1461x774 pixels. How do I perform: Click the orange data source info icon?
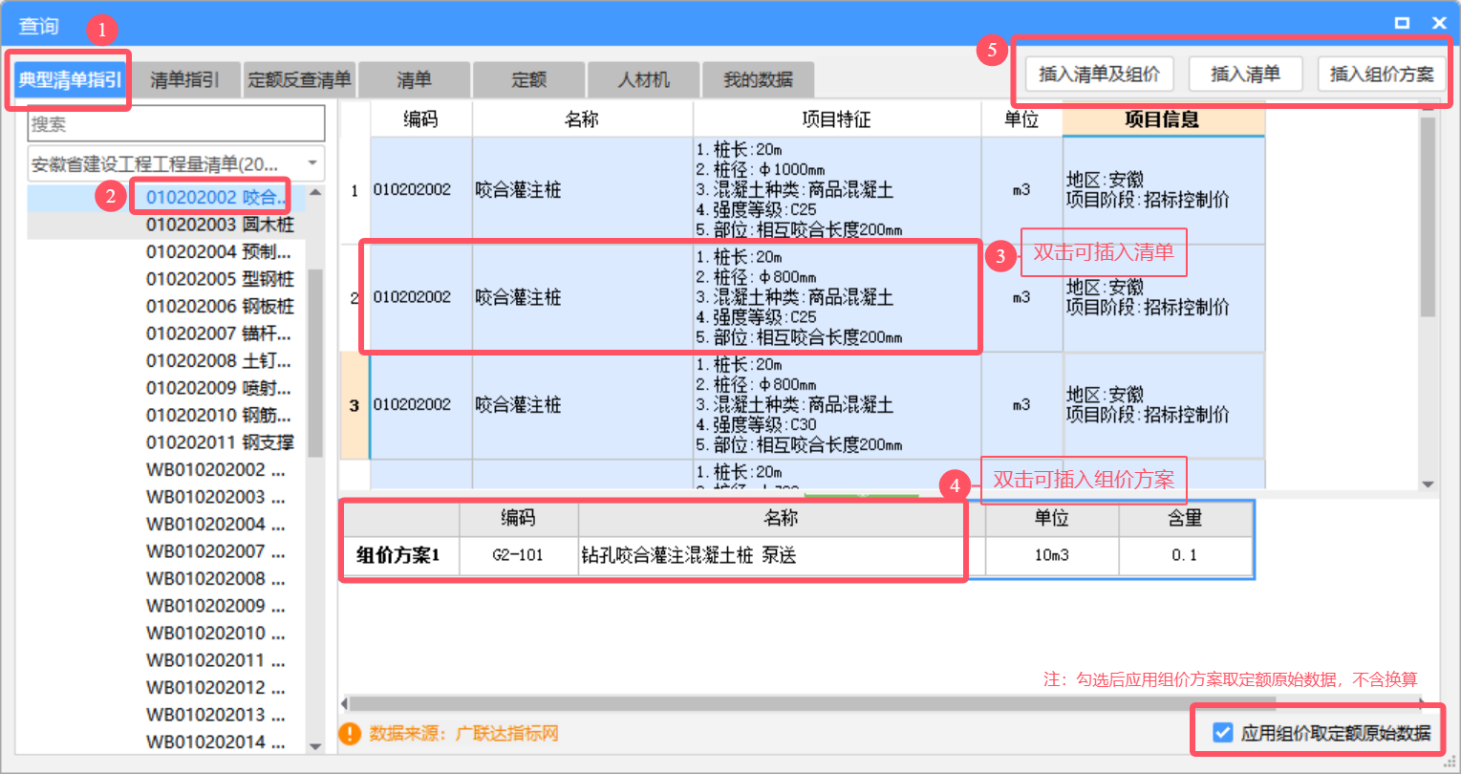coord(349,734)
